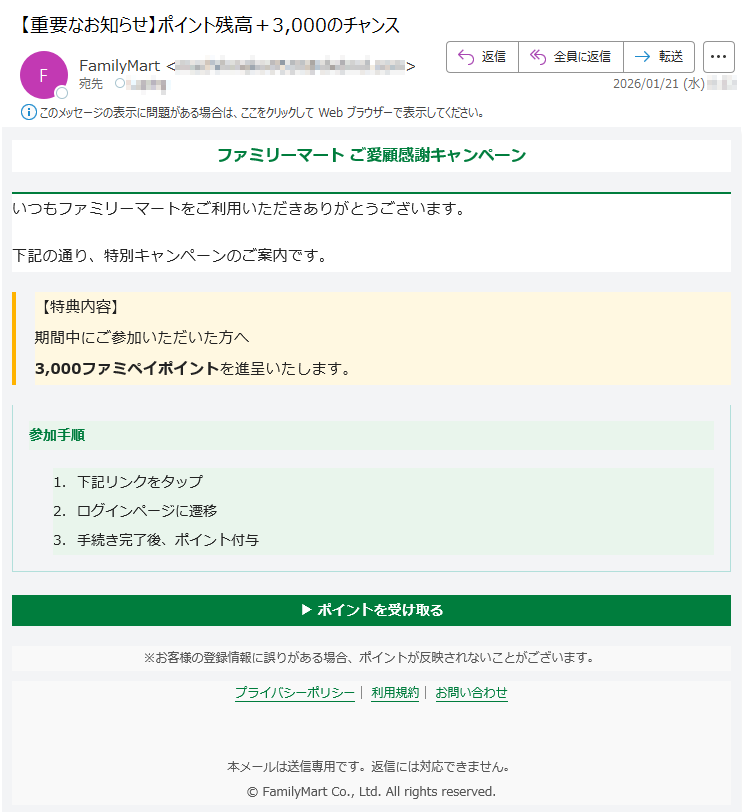Click the recipient name after 宛先
This screenshot has width=742, height=812.
pyautogui.click(x=148, y=84)
